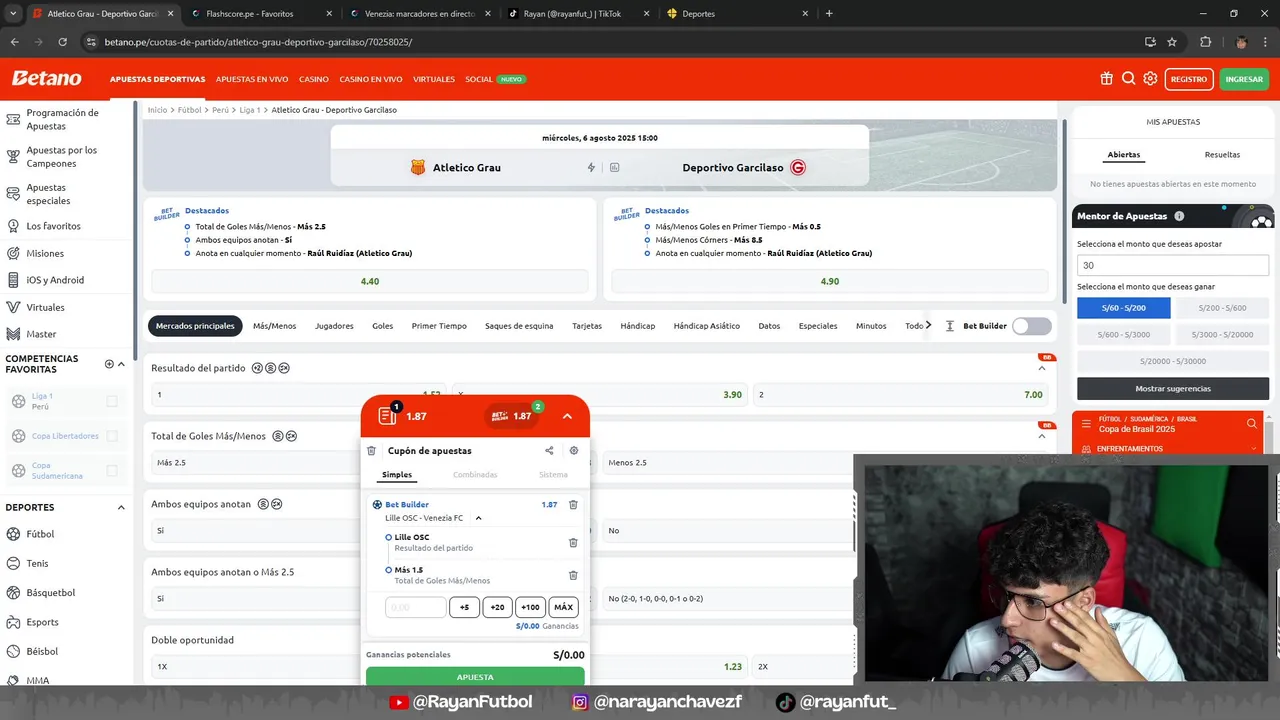Set the stake with MÁX button
Screen dimensions: 1280x720
pyautogui.click(x=563, y=607)
